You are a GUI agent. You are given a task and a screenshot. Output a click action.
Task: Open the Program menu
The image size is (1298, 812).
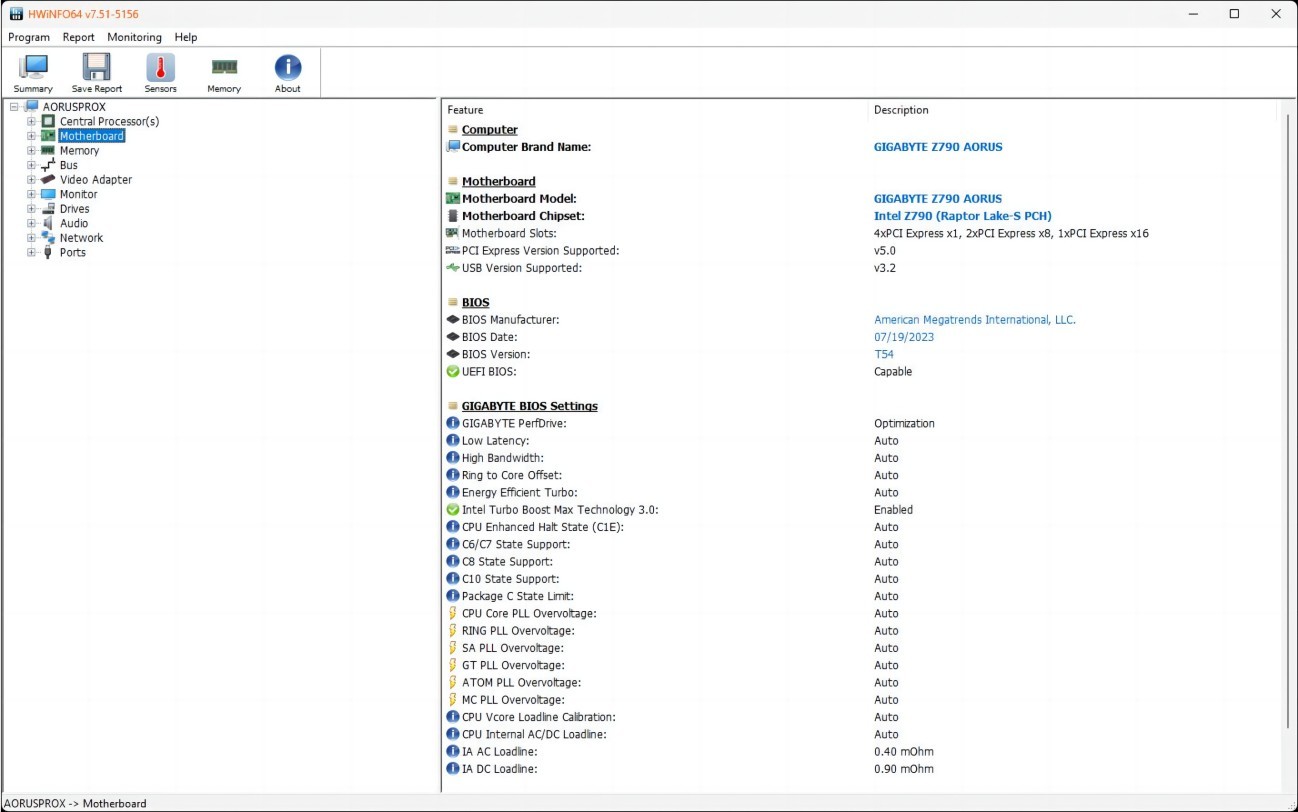(x=29, y=37)
